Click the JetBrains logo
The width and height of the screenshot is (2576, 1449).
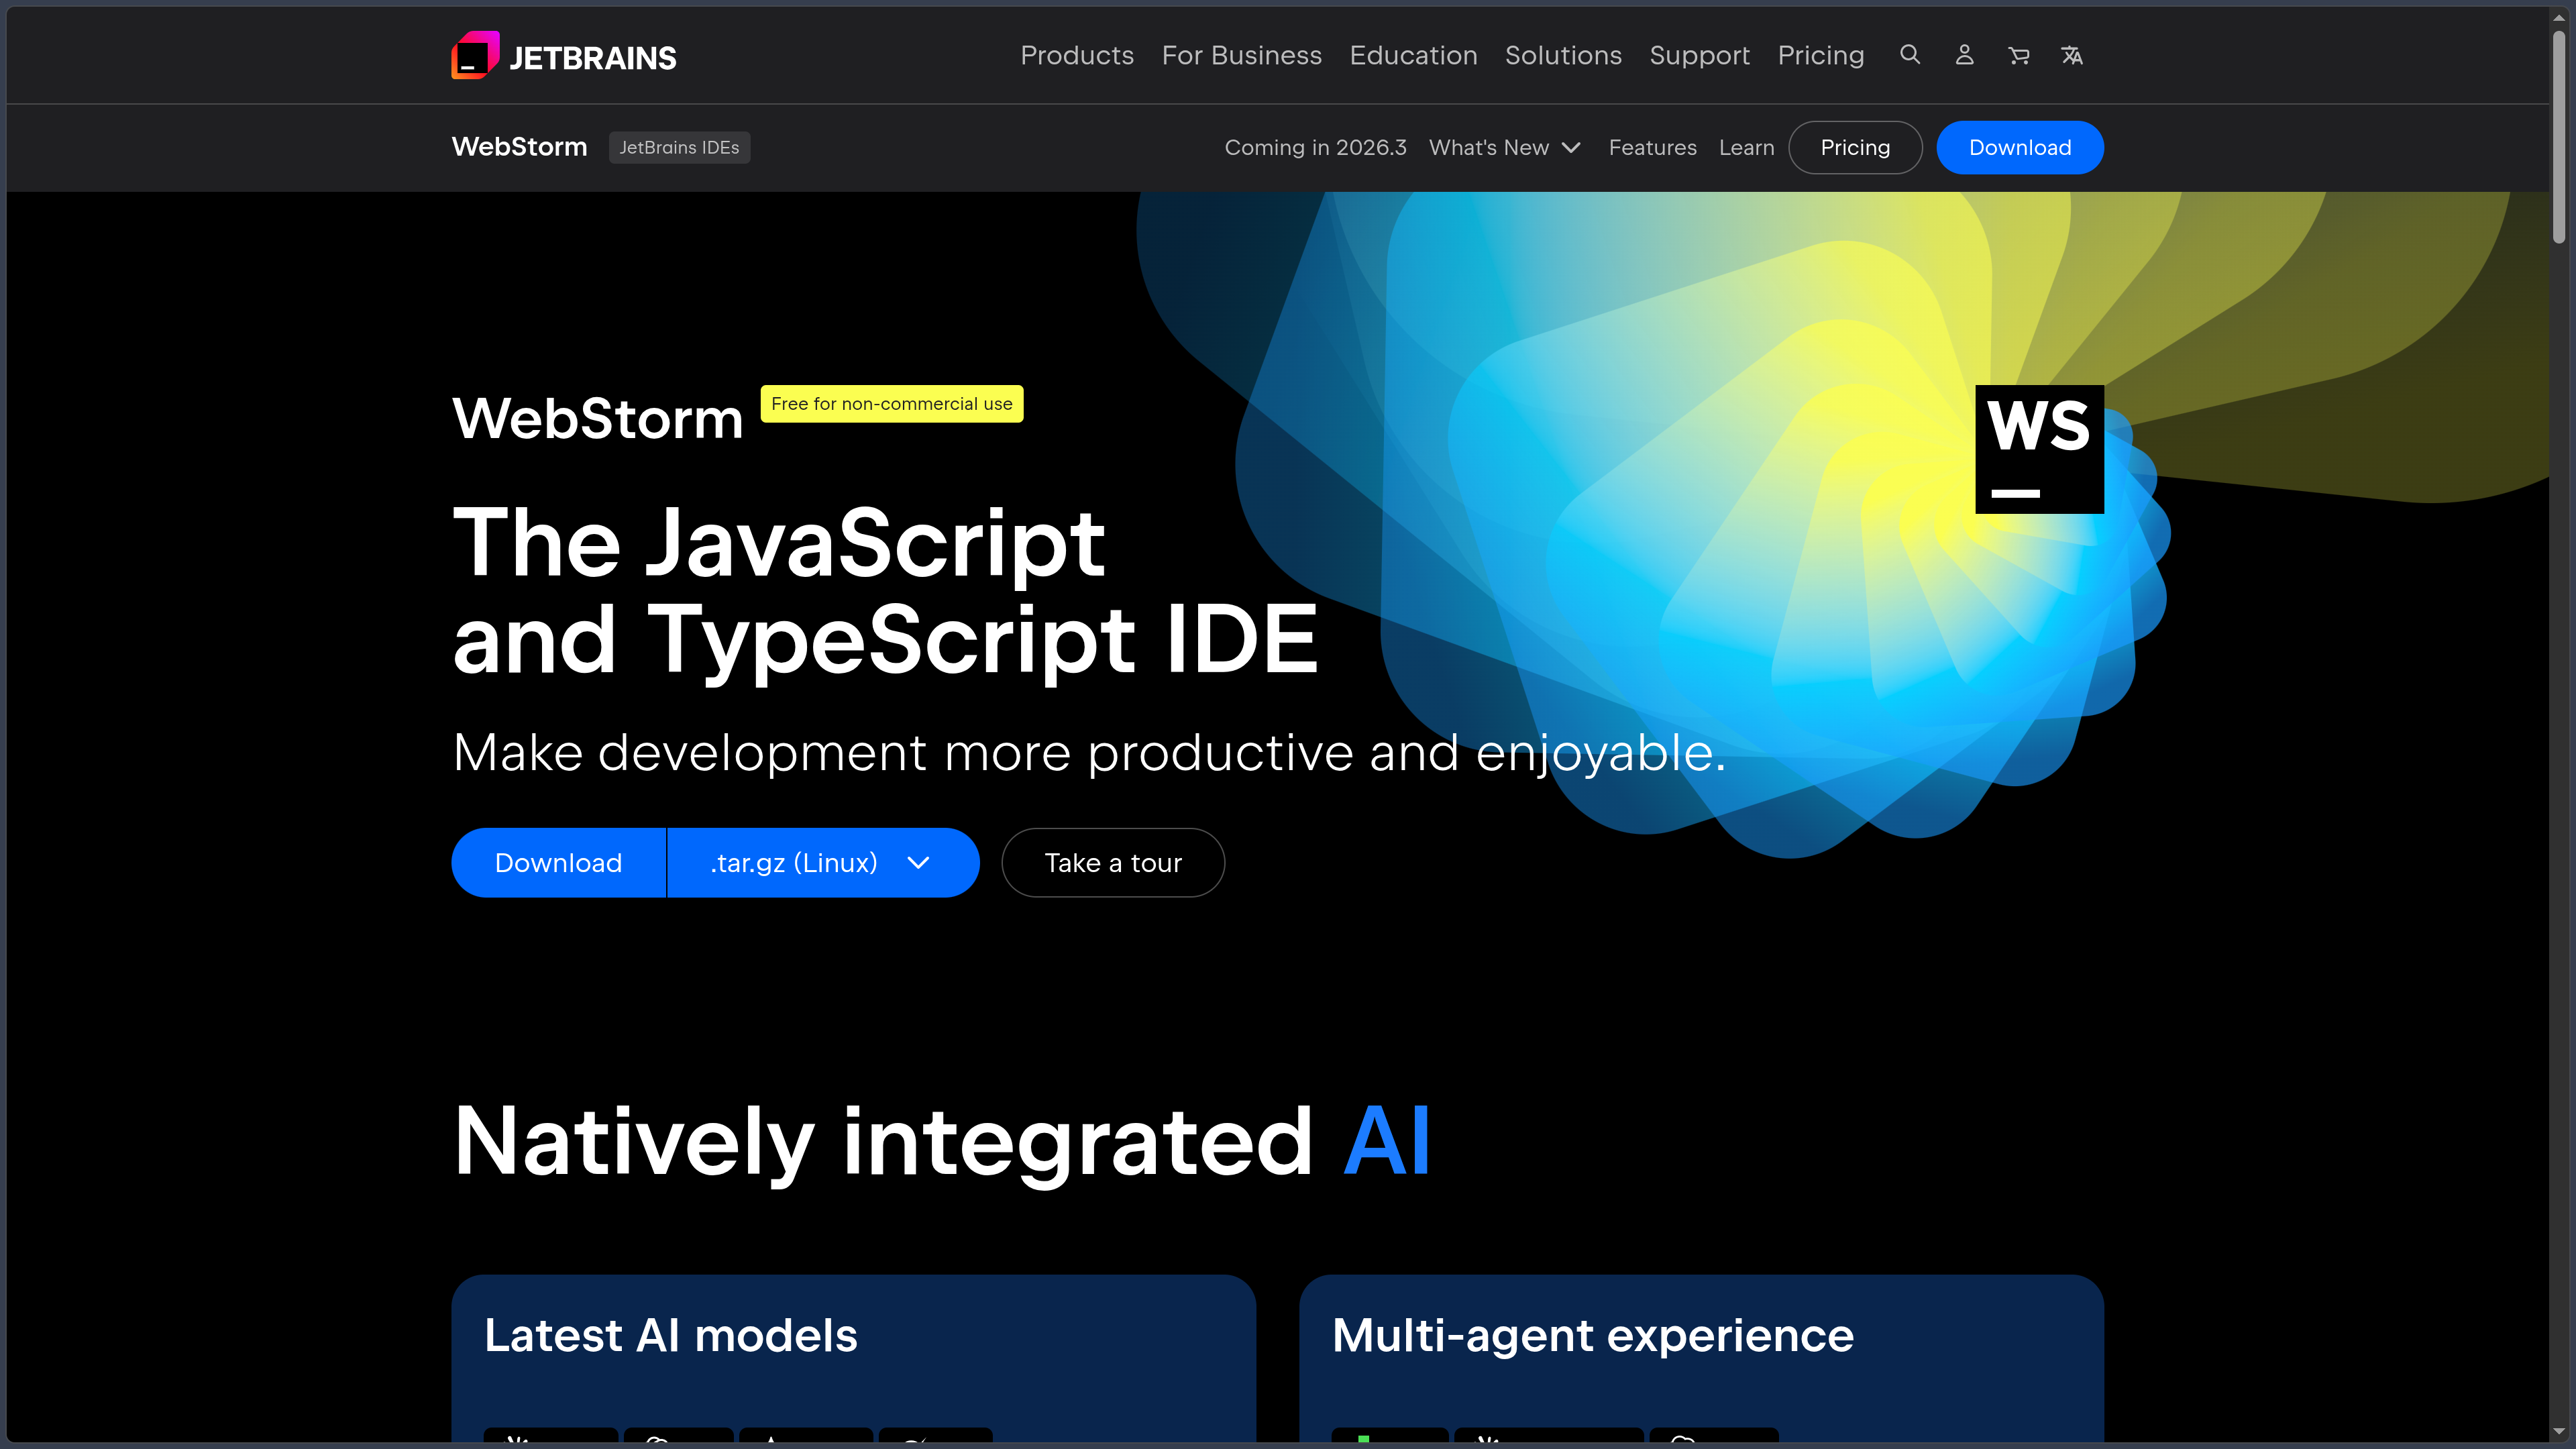click(563, 56)
